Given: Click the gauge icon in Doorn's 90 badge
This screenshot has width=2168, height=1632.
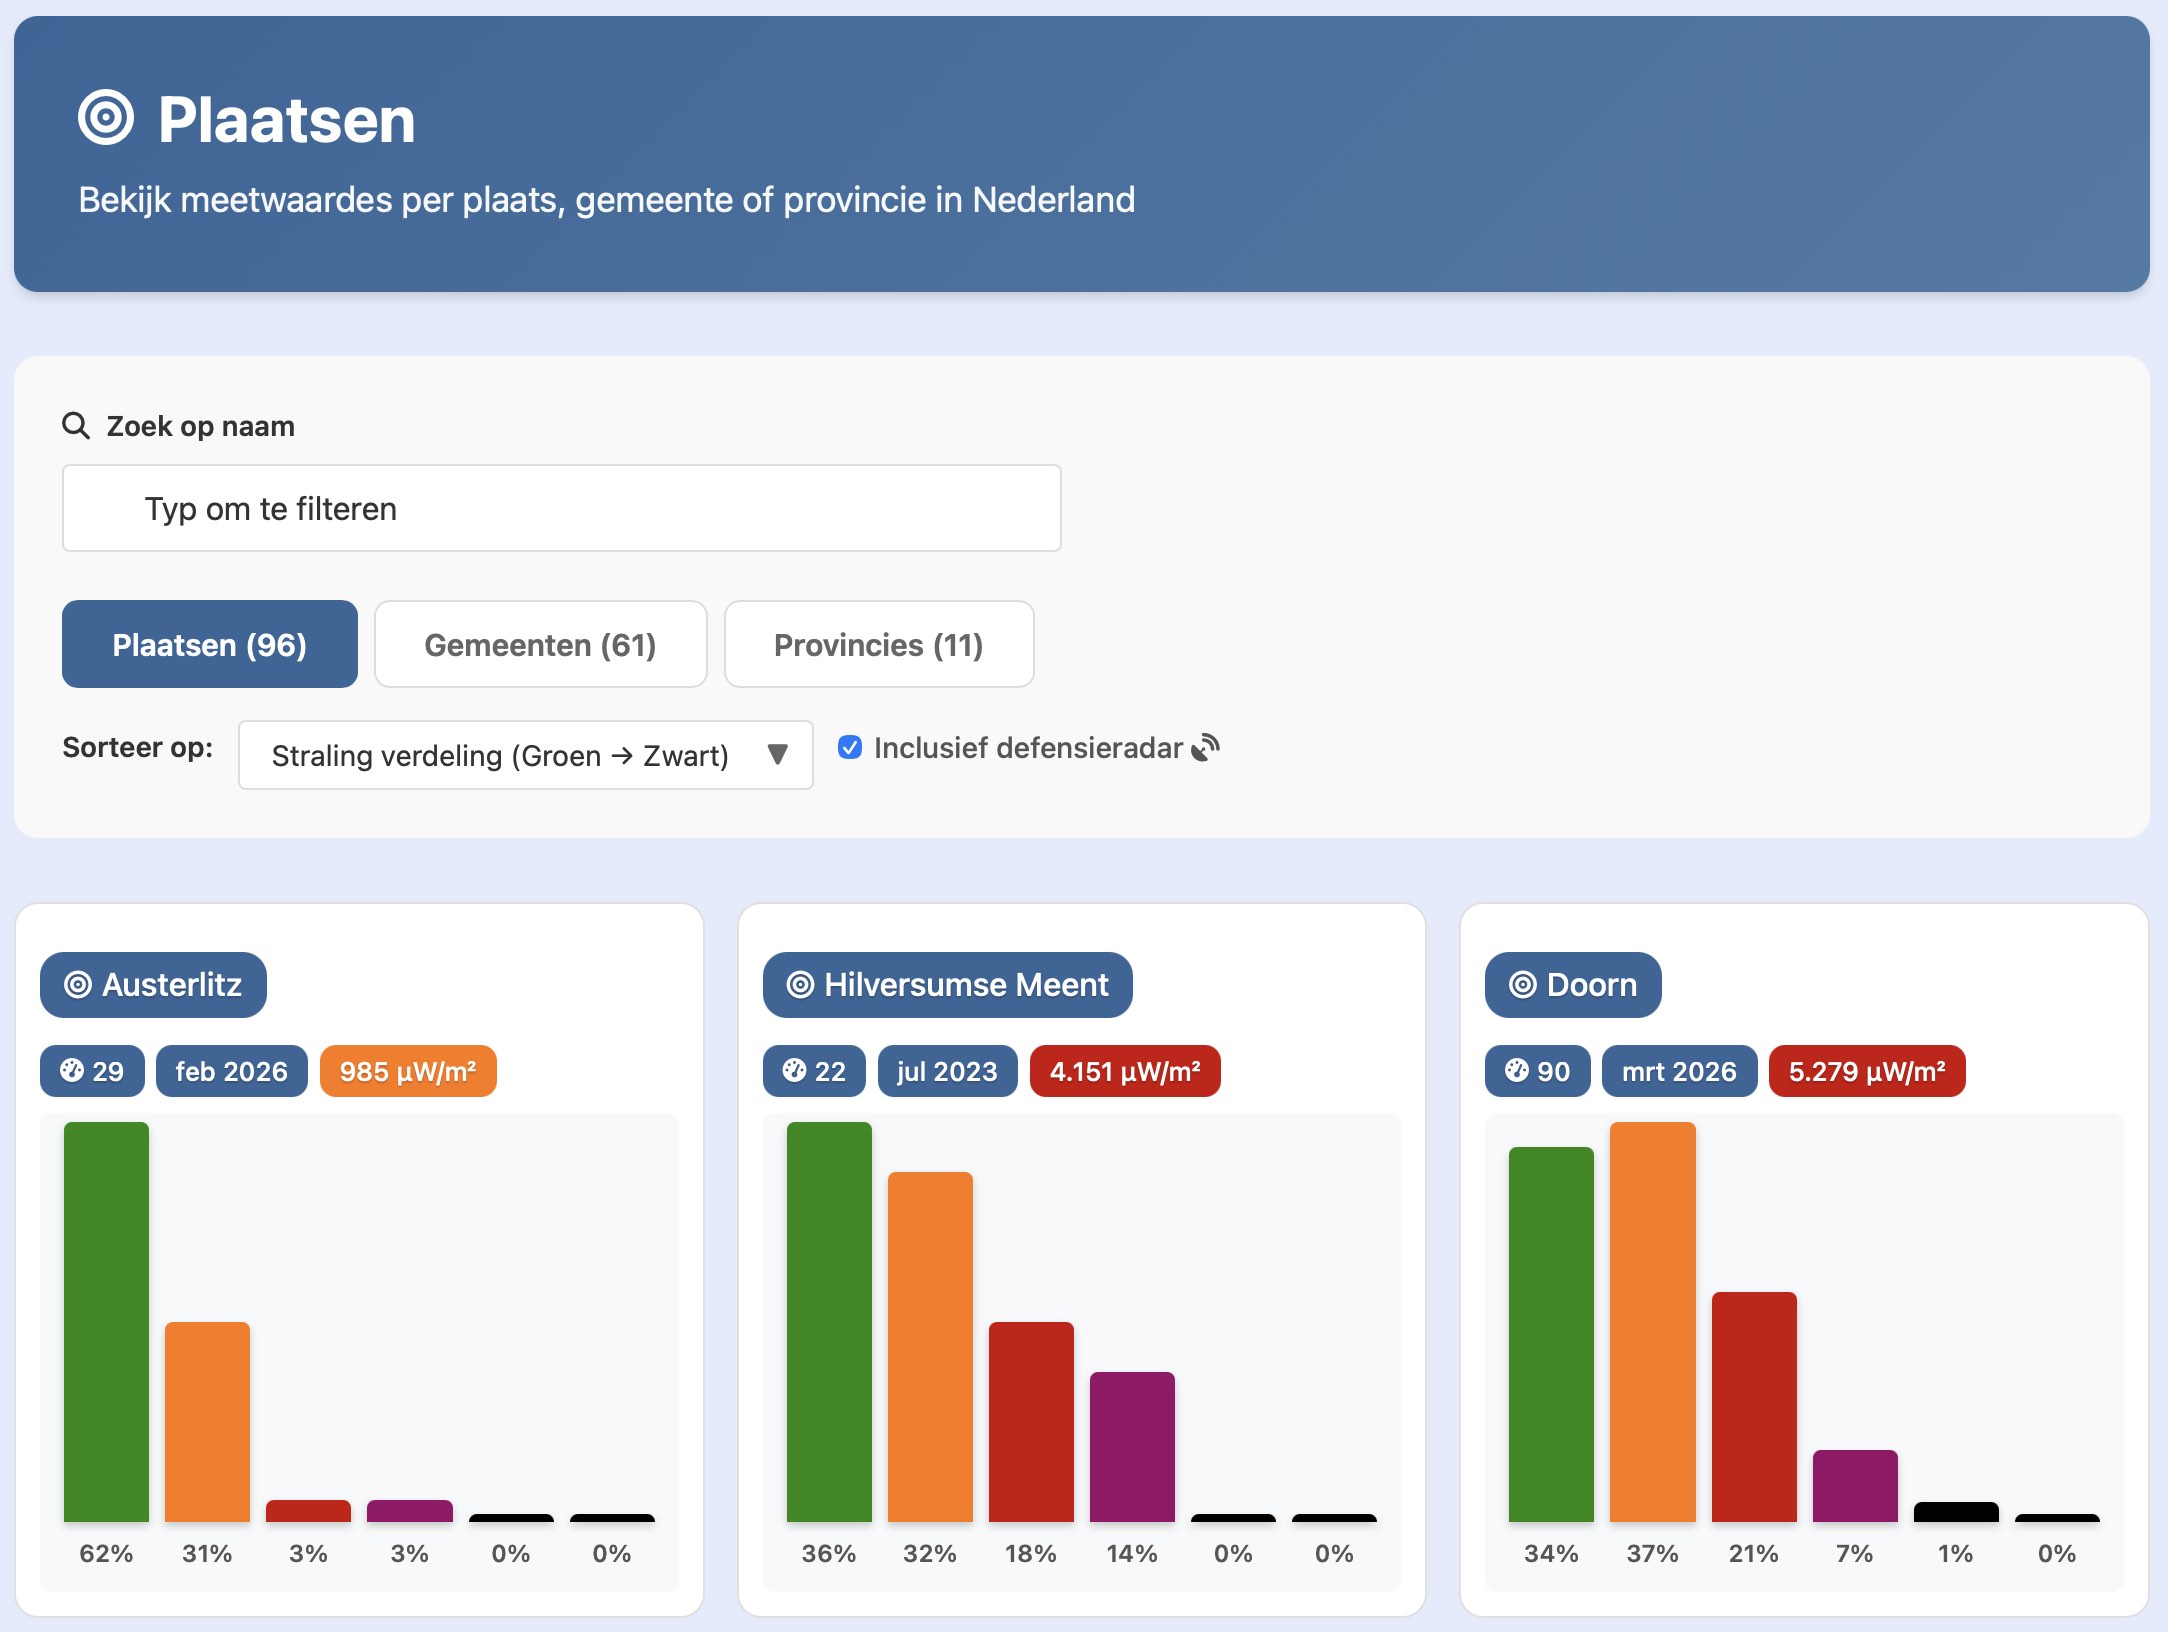Looking at the screenshot, I should [x=1517, y=1071].
